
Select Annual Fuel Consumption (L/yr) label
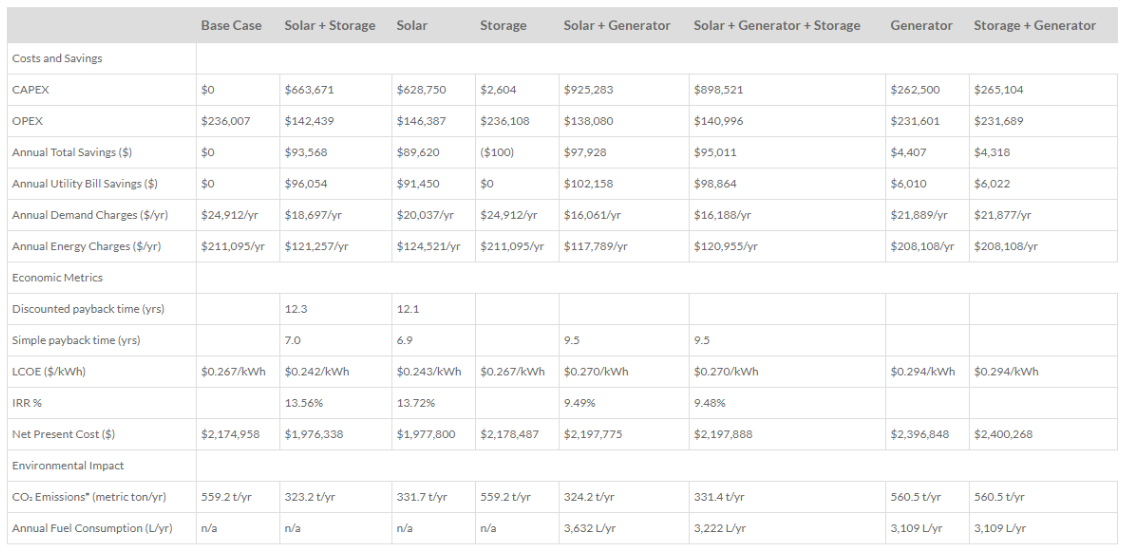click(92, 528)
